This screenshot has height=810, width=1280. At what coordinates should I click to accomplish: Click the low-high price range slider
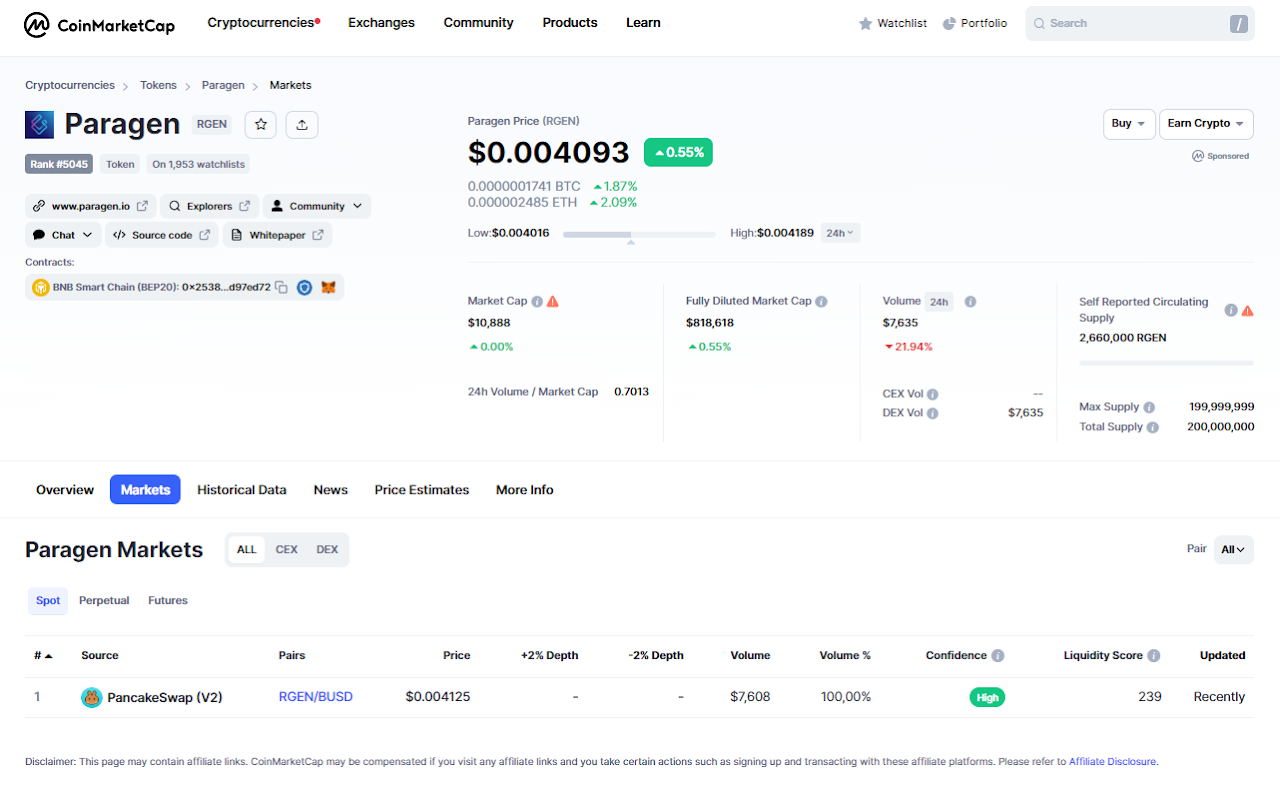[639, 235]
